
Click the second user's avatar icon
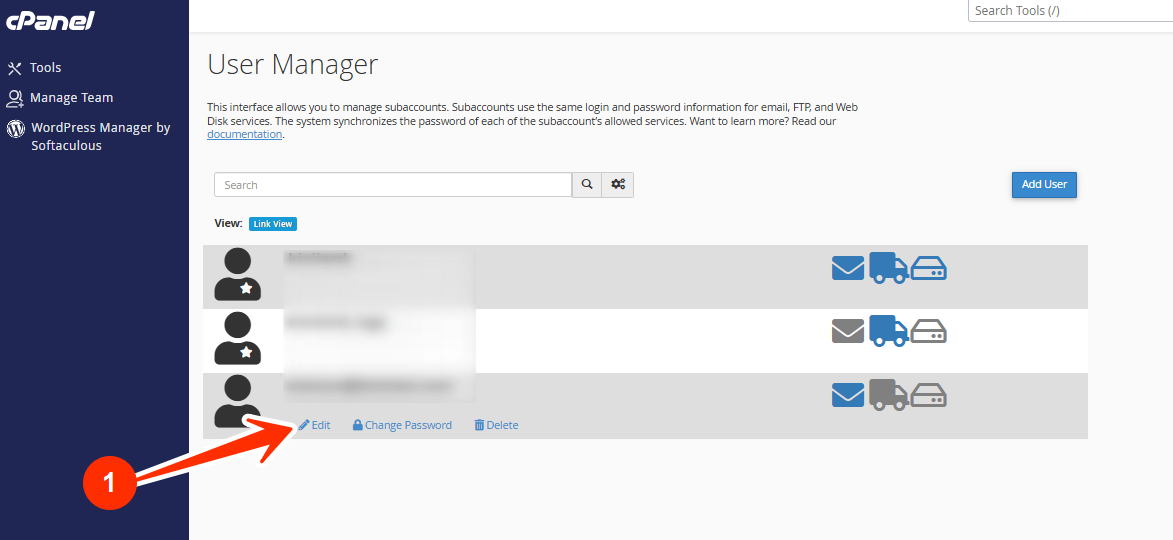tap(237, 339)
